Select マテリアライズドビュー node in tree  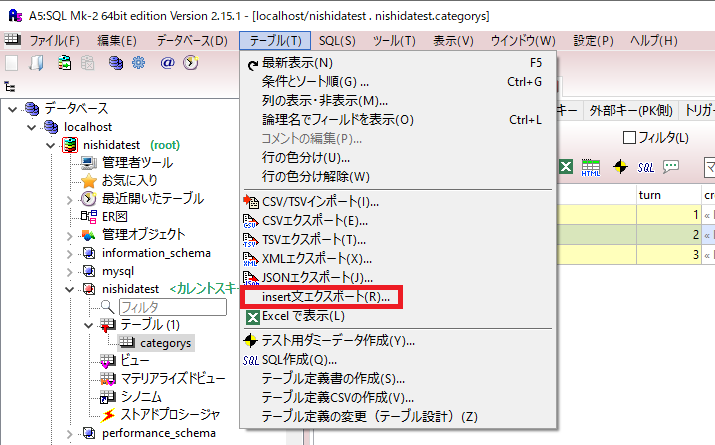click(x=173, y=378)
